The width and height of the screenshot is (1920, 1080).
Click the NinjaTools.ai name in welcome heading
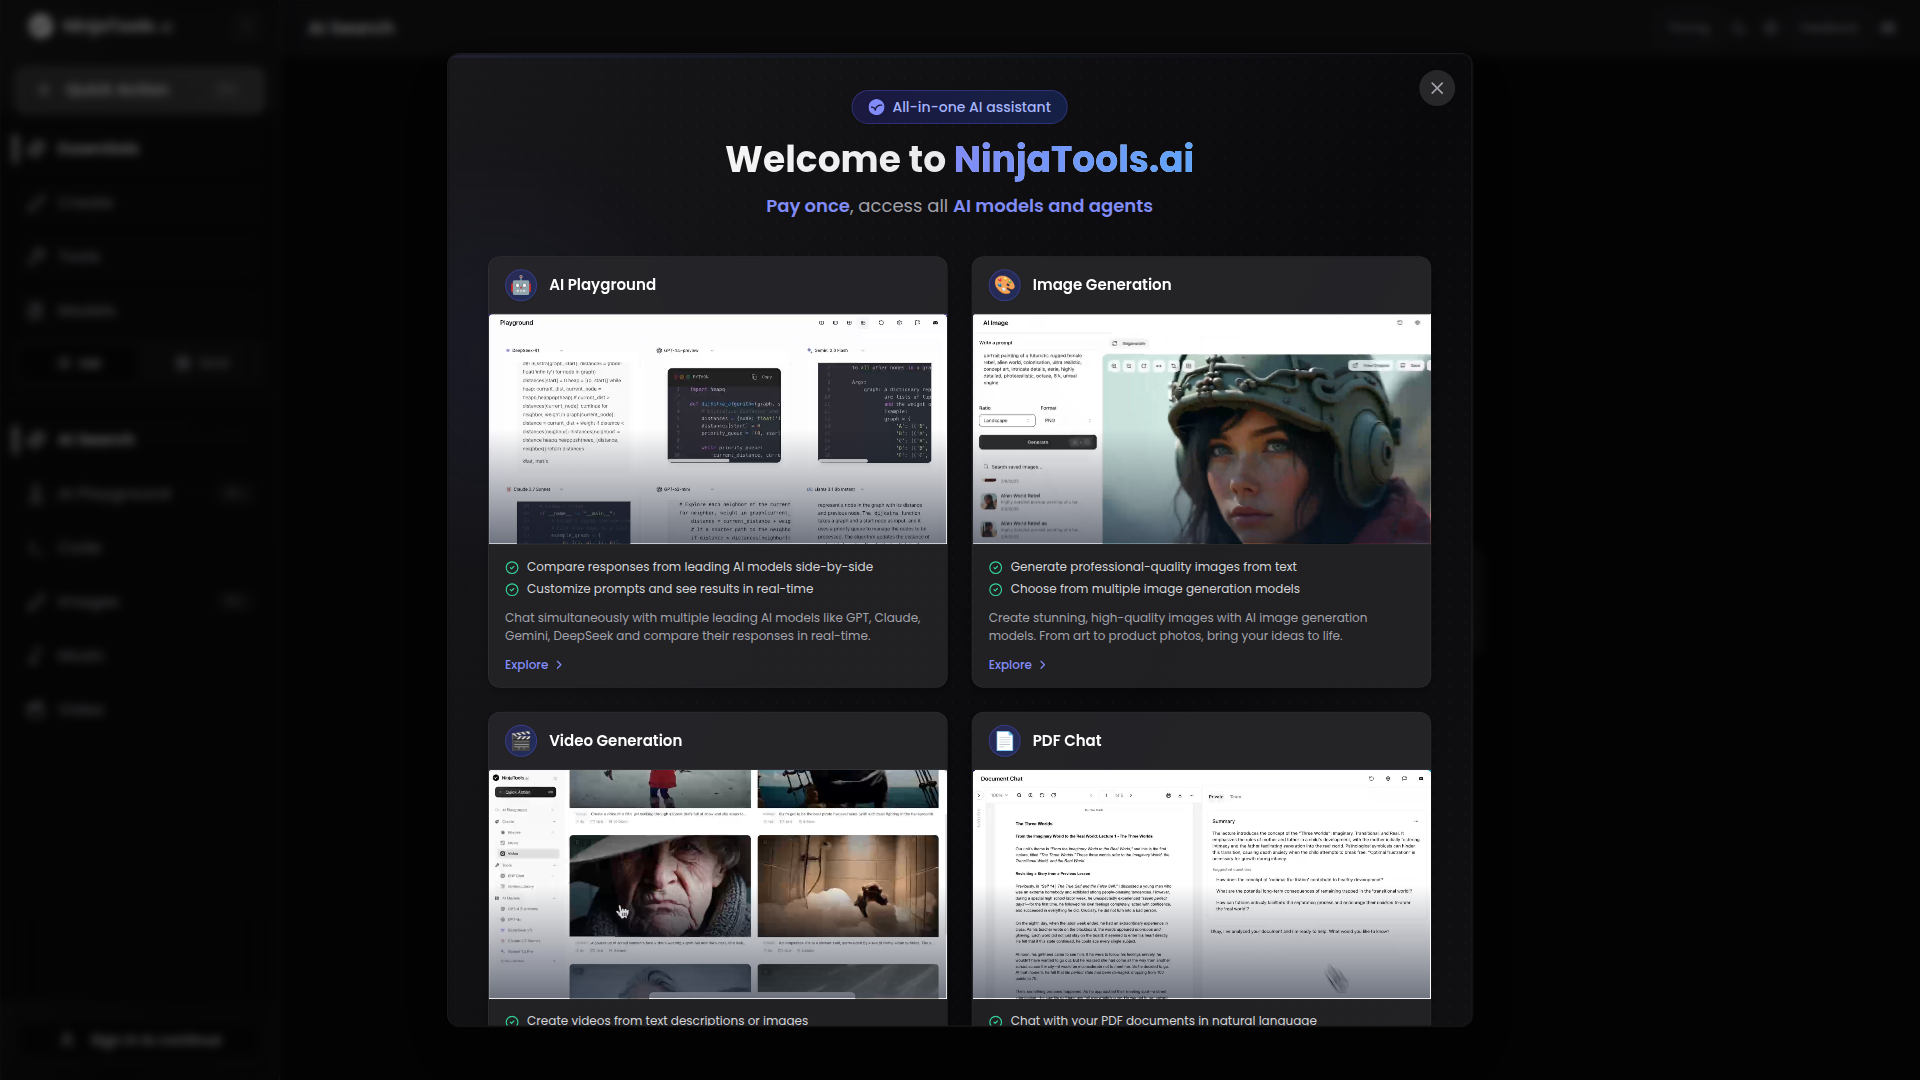(x=1073, y=159)
